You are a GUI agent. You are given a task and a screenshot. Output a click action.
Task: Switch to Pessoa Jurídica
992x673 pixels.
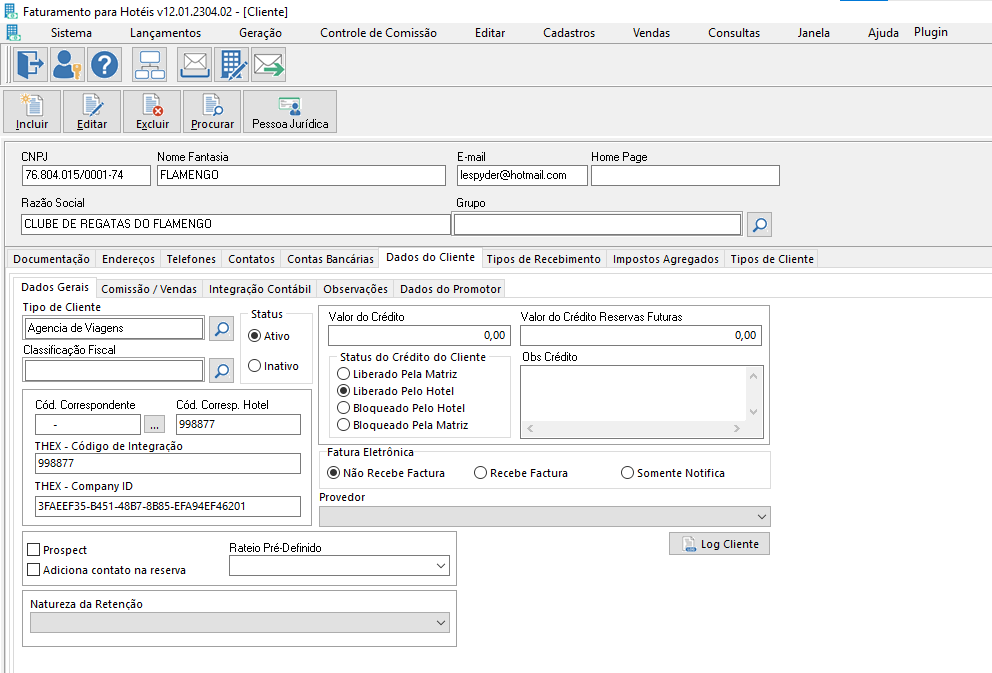pos(290,111)
